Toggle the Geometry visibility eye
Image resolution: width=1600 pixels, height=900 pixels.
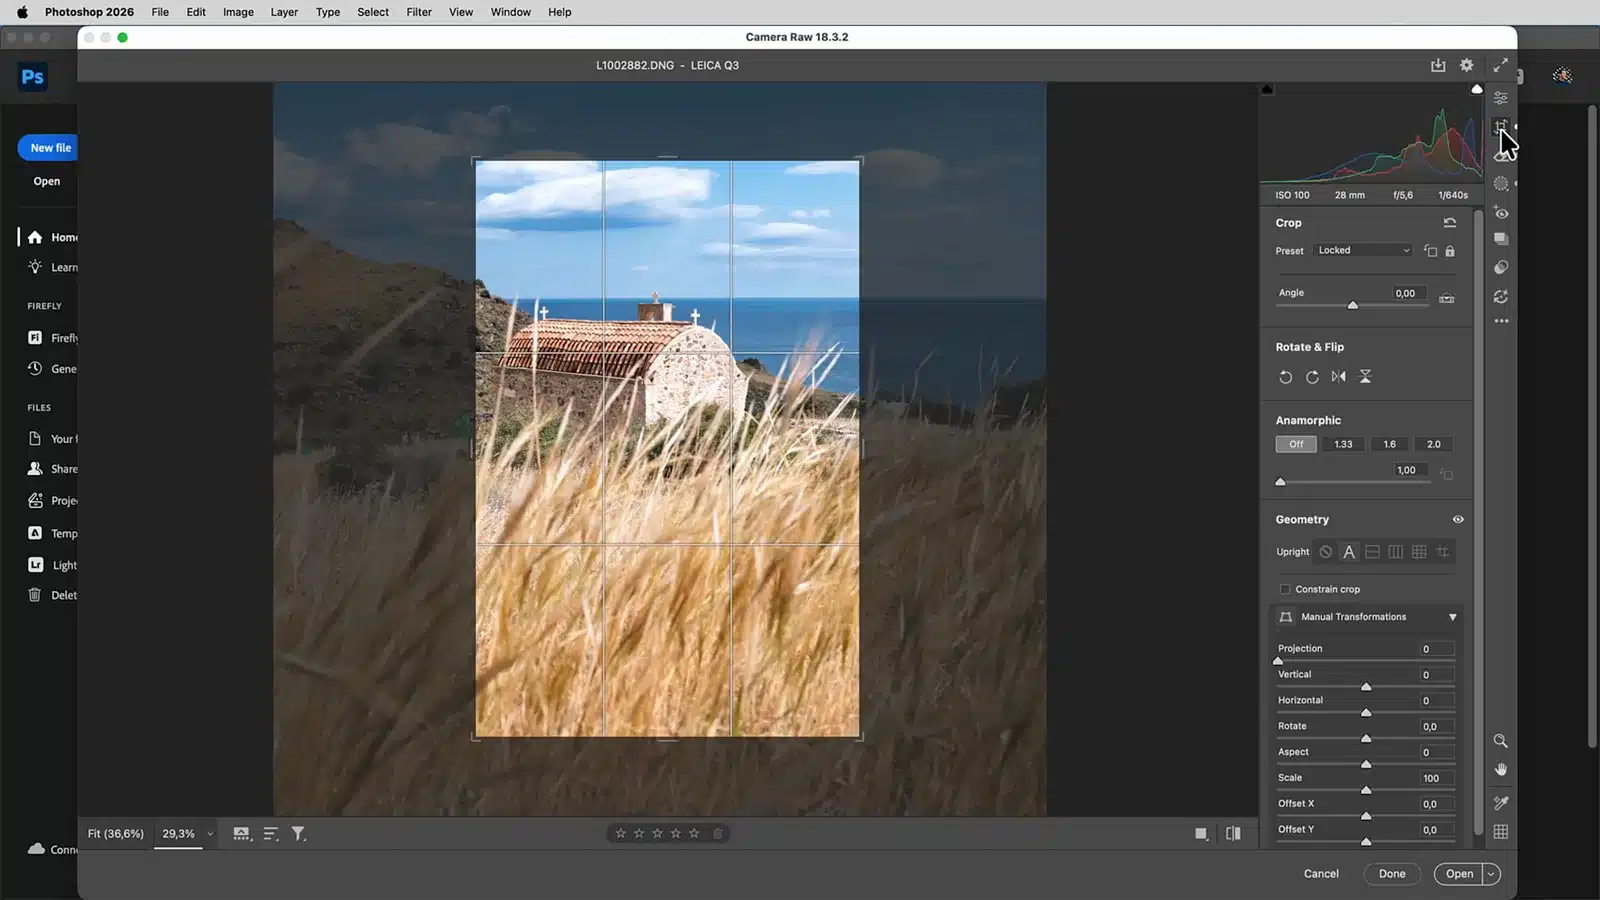(1457, 519)
